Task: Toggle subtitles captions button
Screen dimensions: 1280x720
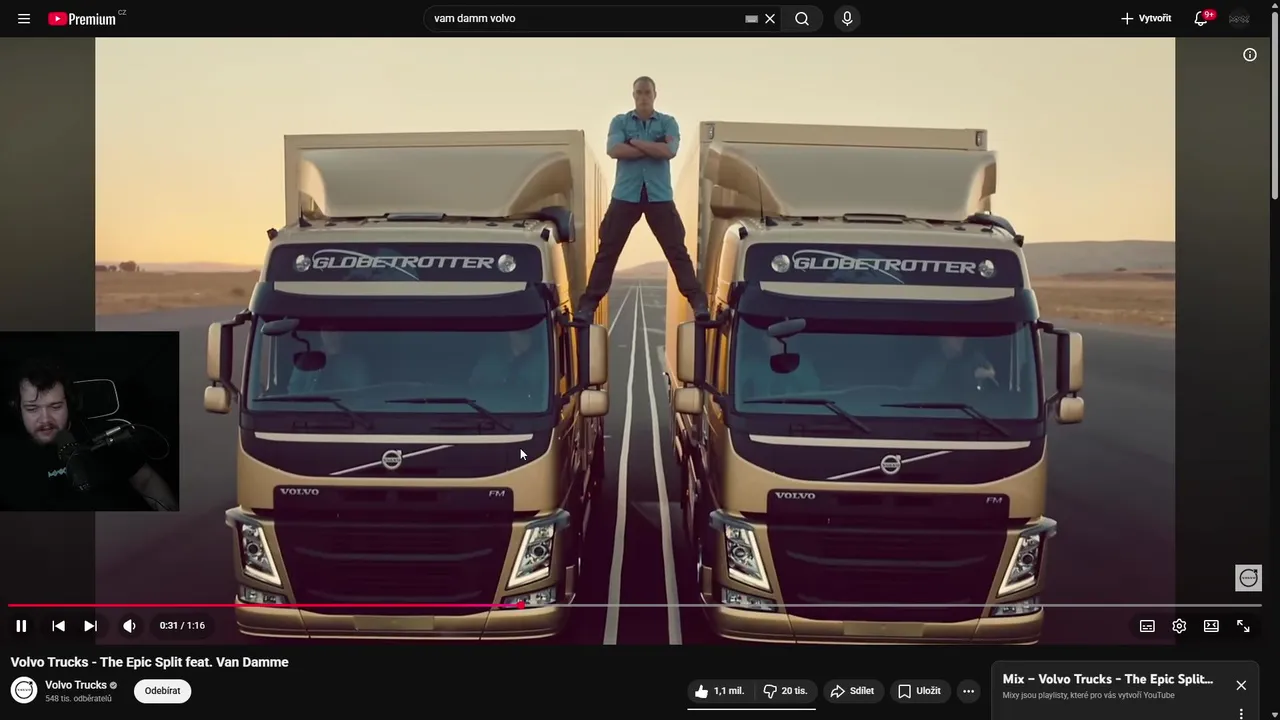Action: [1147, 626]
